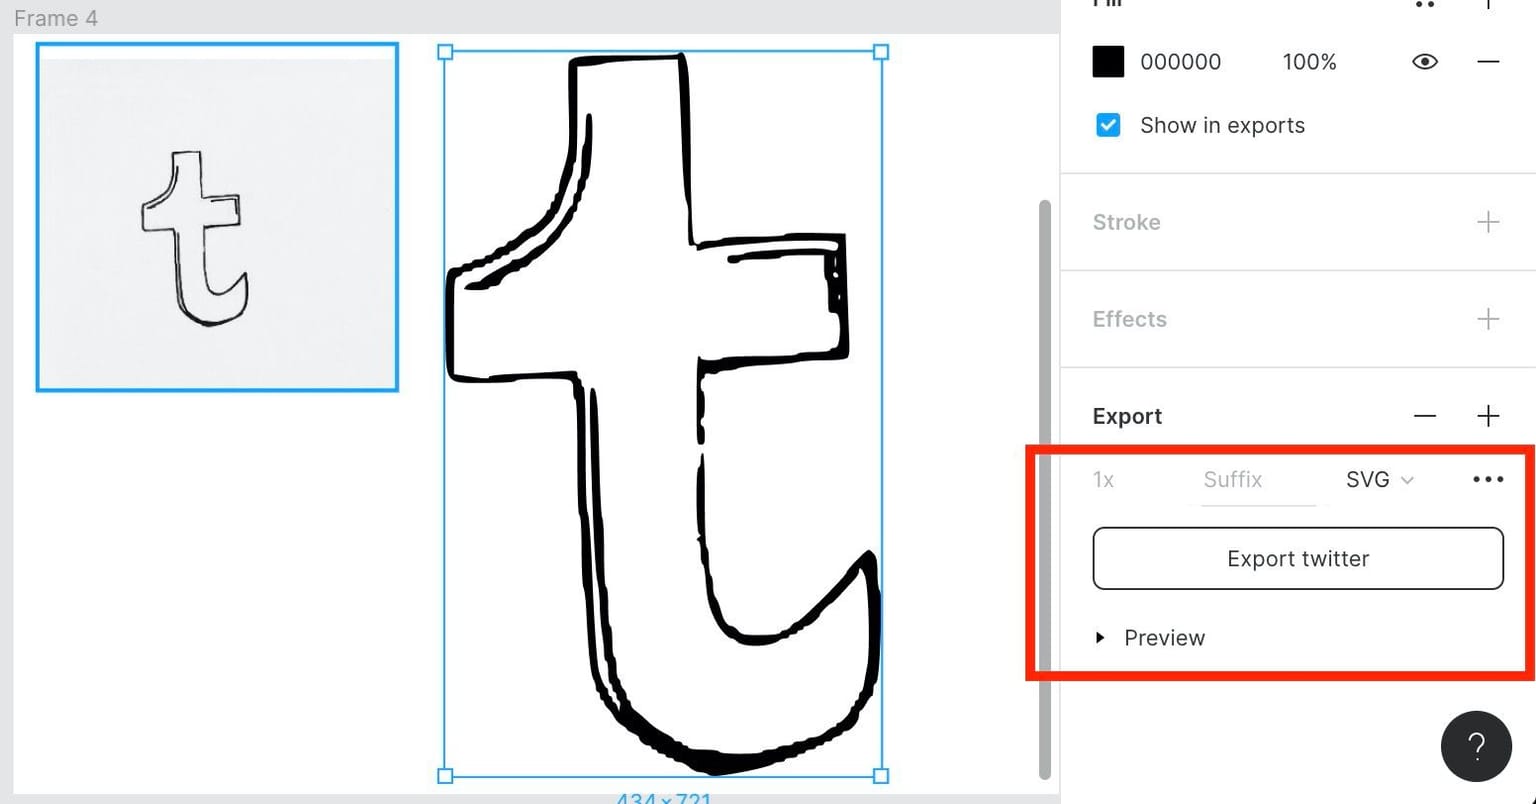Click the 100% fill opacity value
The width and height of the screenshot is (1536, 804).
click(x=1309, y=62)
